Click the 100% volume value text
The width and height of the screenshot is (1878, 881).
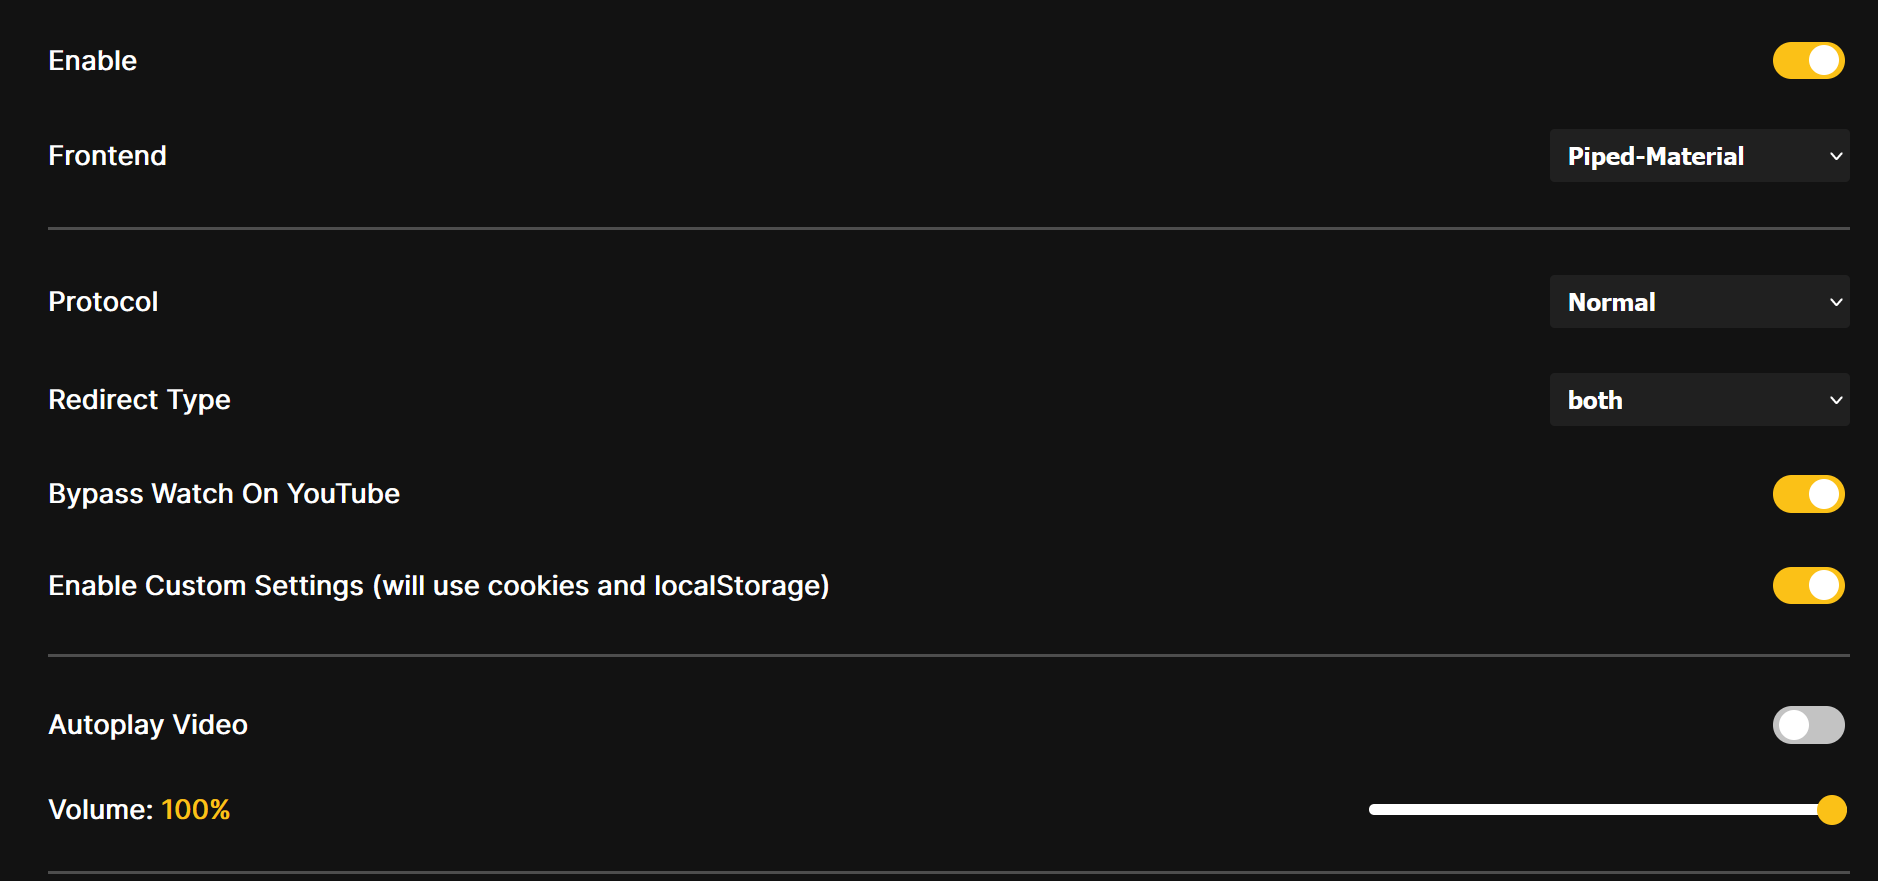point(196,810)
